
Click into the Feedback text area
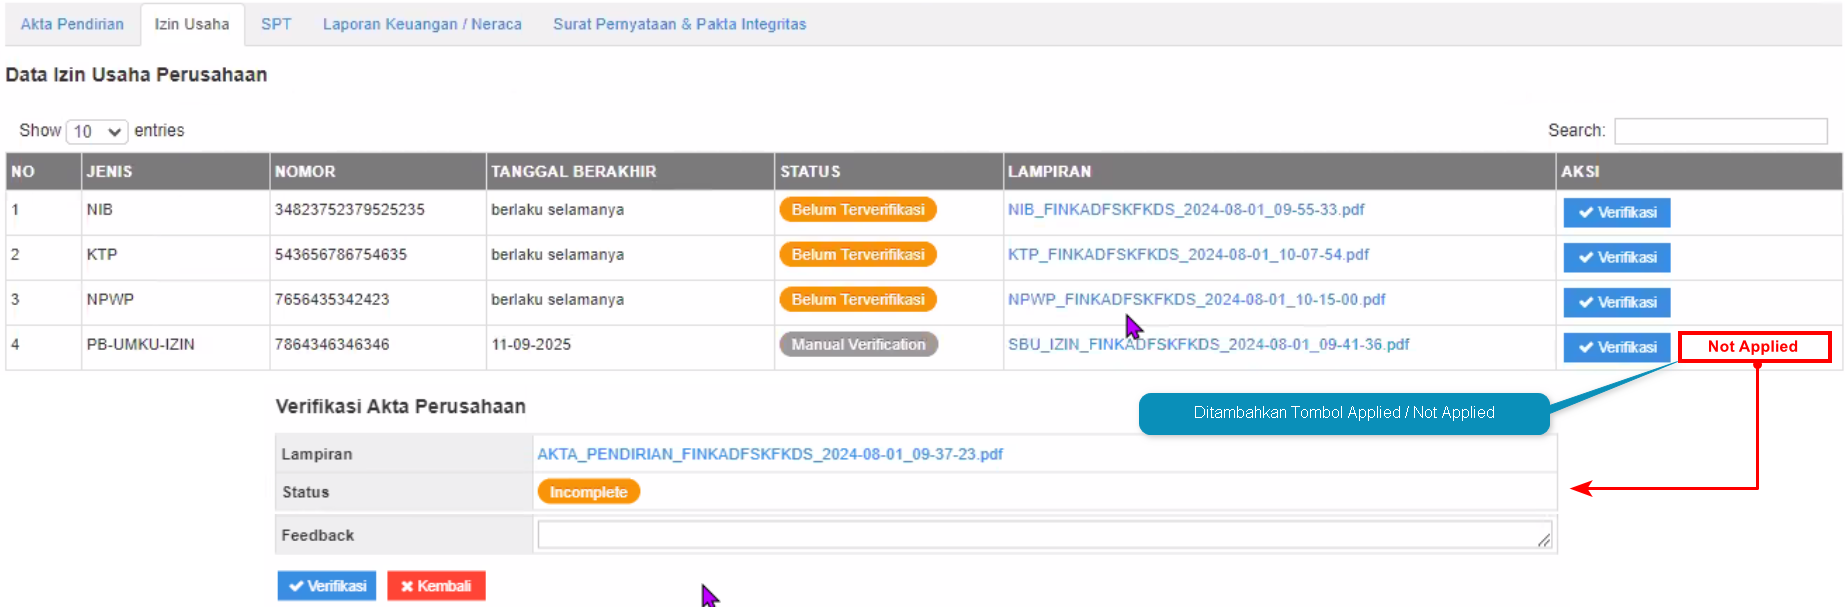tap(1043, 535)
